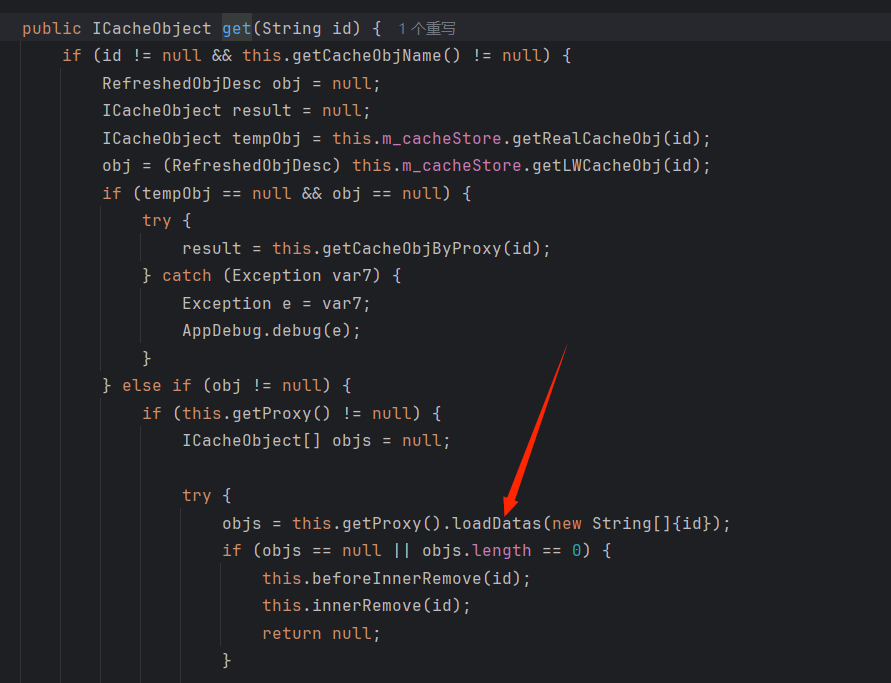Viewport: 891px width, 683px height.
Task: Click m_cacheStore field on the tempObj line
Action: tap(442, 139)
